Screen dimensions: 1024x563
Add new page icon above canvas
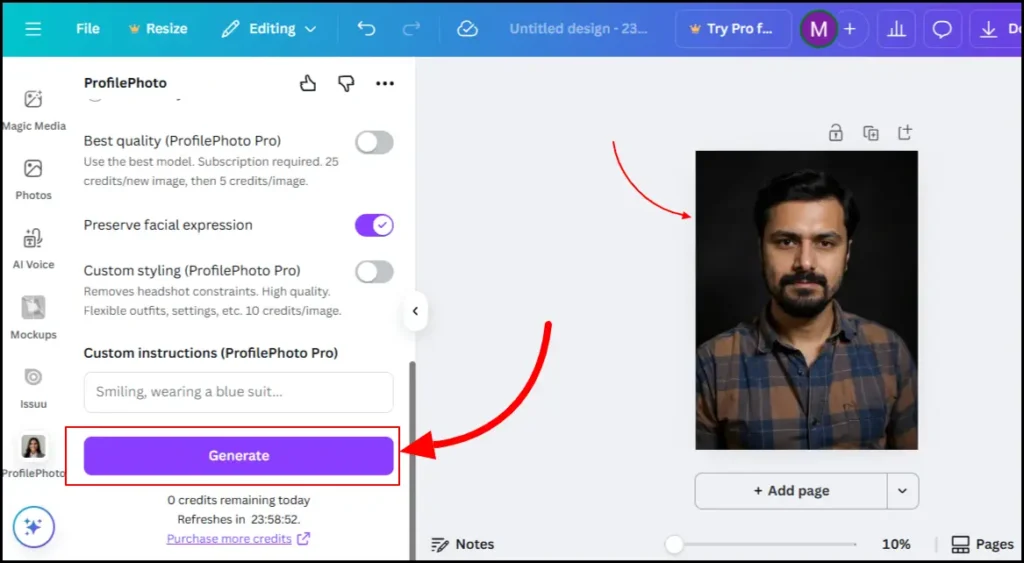(904, 133)
